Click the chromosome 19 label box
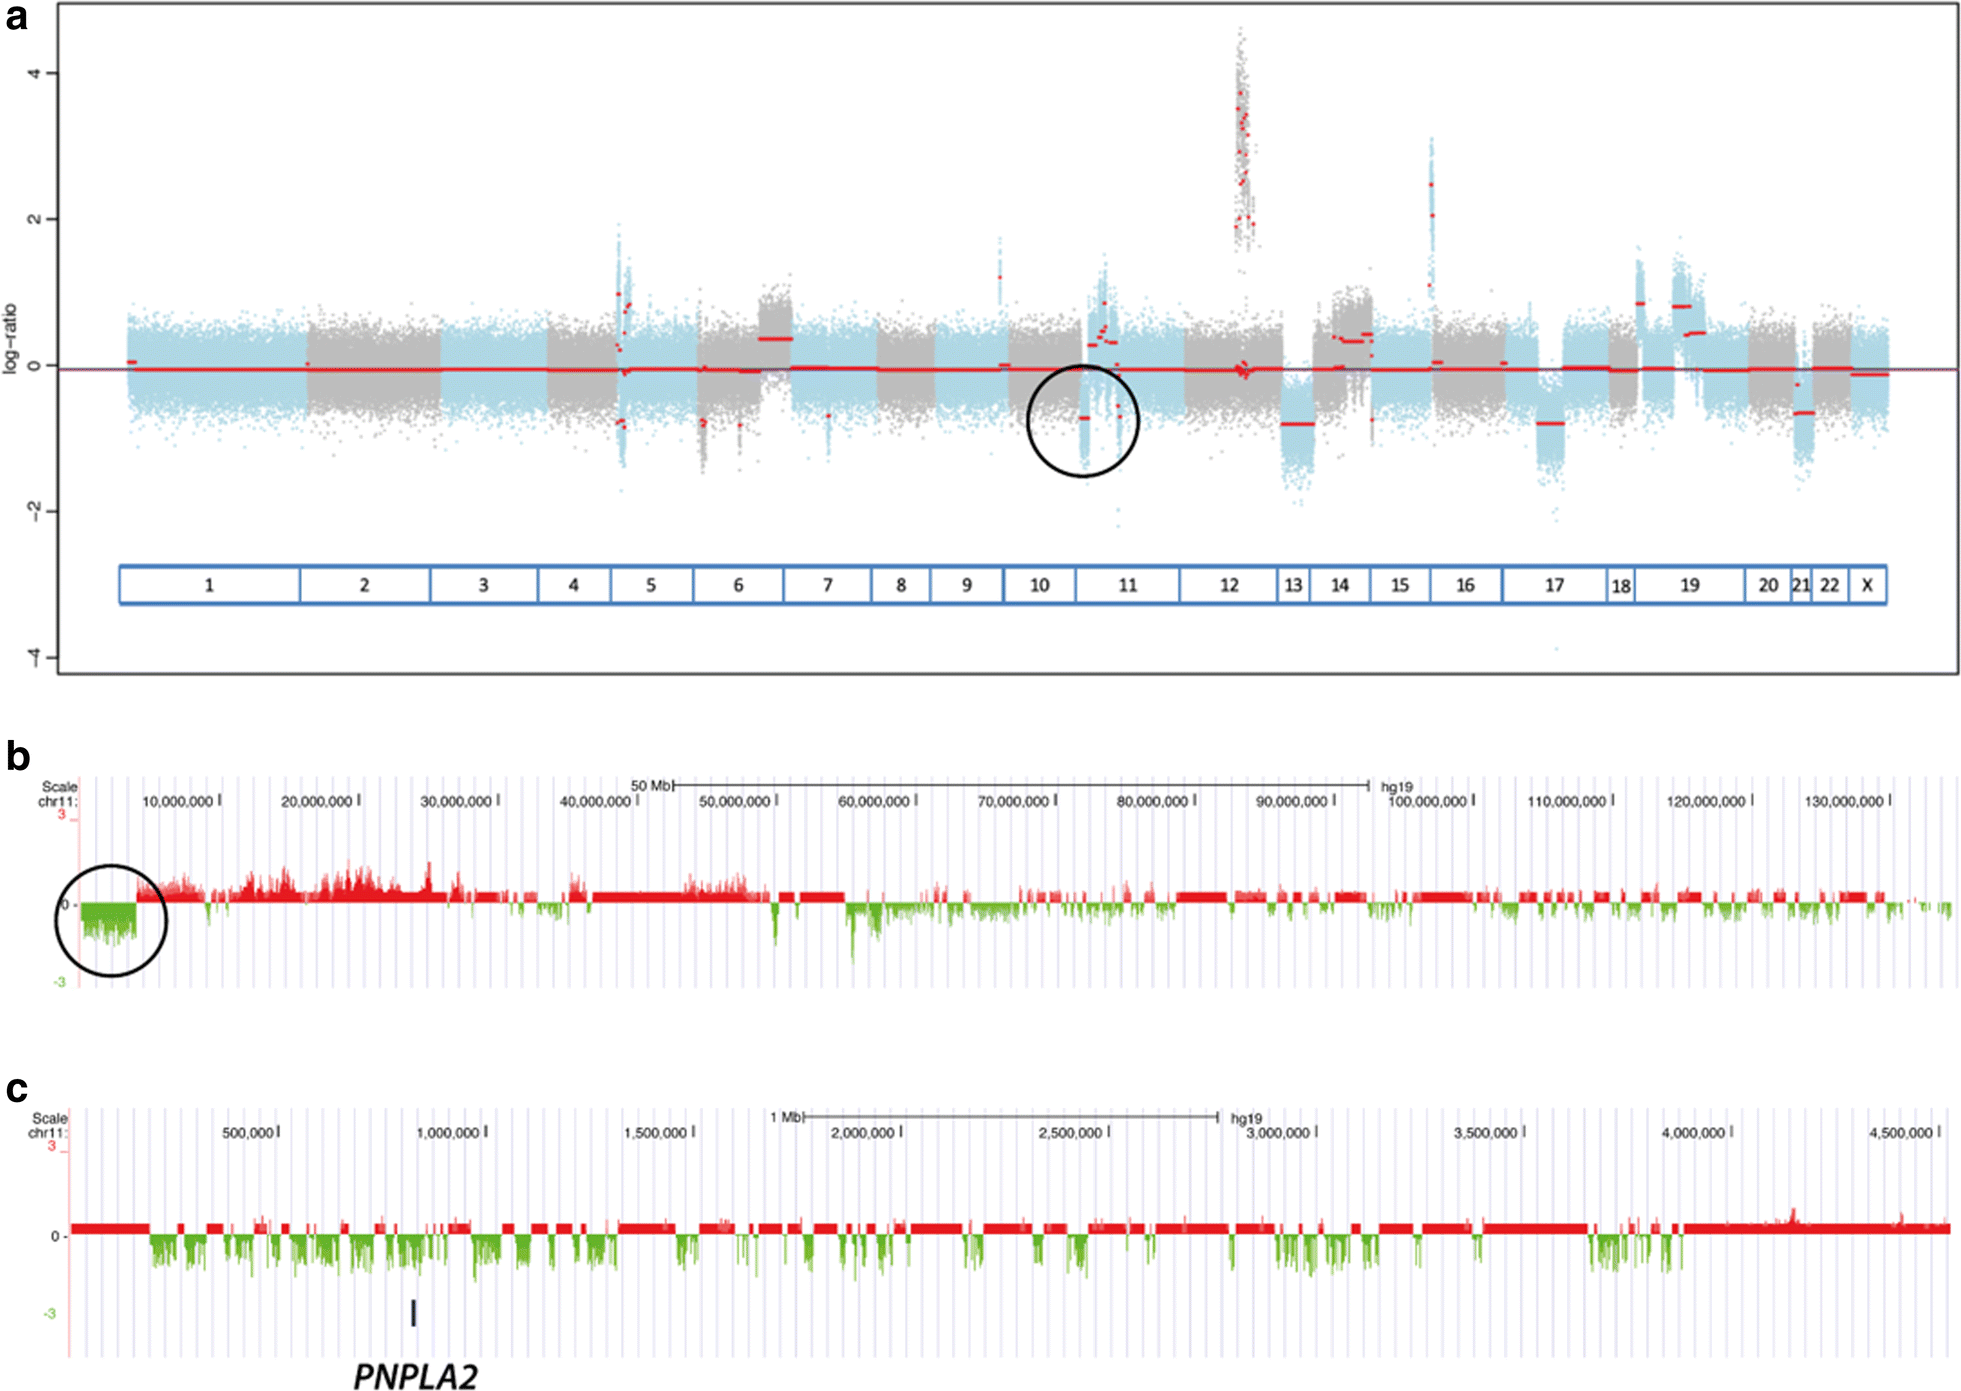The height and width of the screenshot is (1391, 1961). pos(1690,585)
